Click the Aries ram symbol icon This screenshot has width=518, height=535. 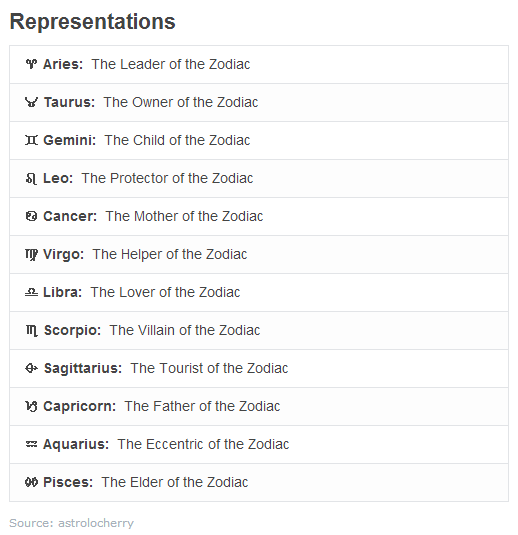pyautogui.click(x=31, y=64)
